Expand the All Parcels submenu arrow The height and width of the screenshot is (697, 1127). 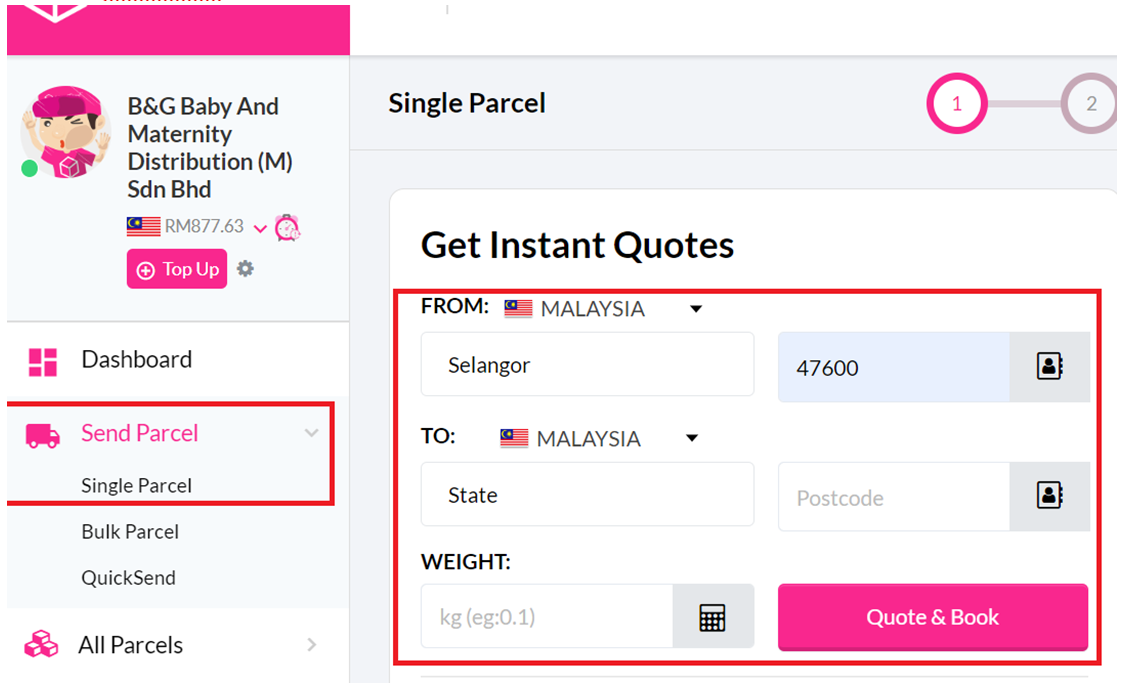pyautogui.click(x=311, y=645)
